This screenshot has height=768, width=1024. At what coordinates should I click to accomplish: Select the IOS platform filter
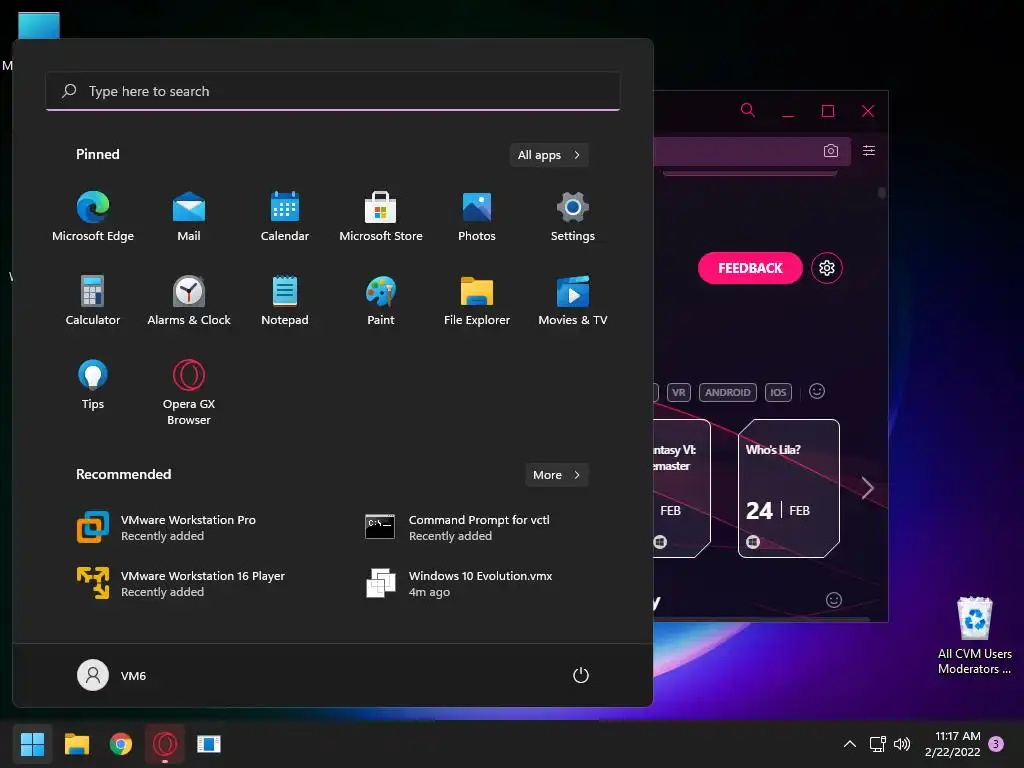(778, 392)
